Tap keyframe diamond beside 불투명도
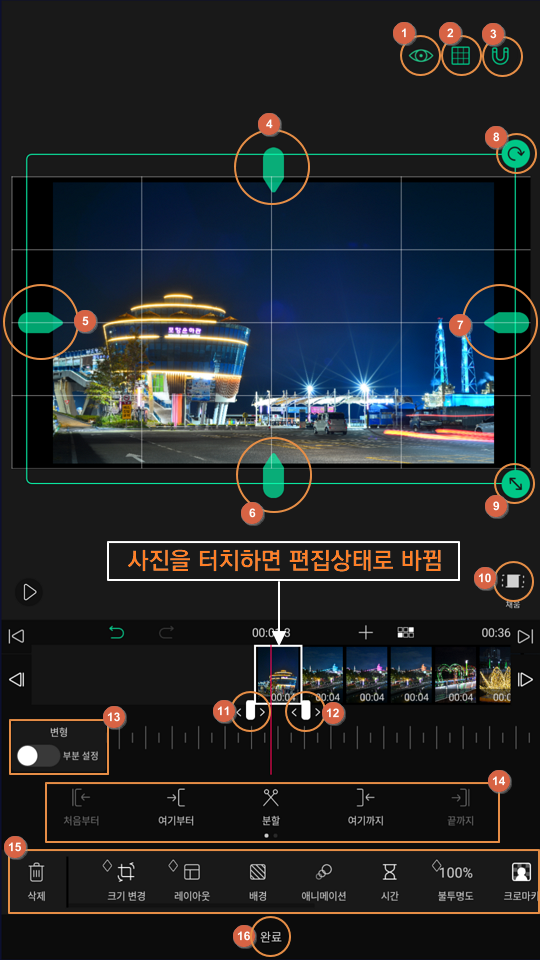The width and height of the screenshot is (540, 960). [437, 864]
